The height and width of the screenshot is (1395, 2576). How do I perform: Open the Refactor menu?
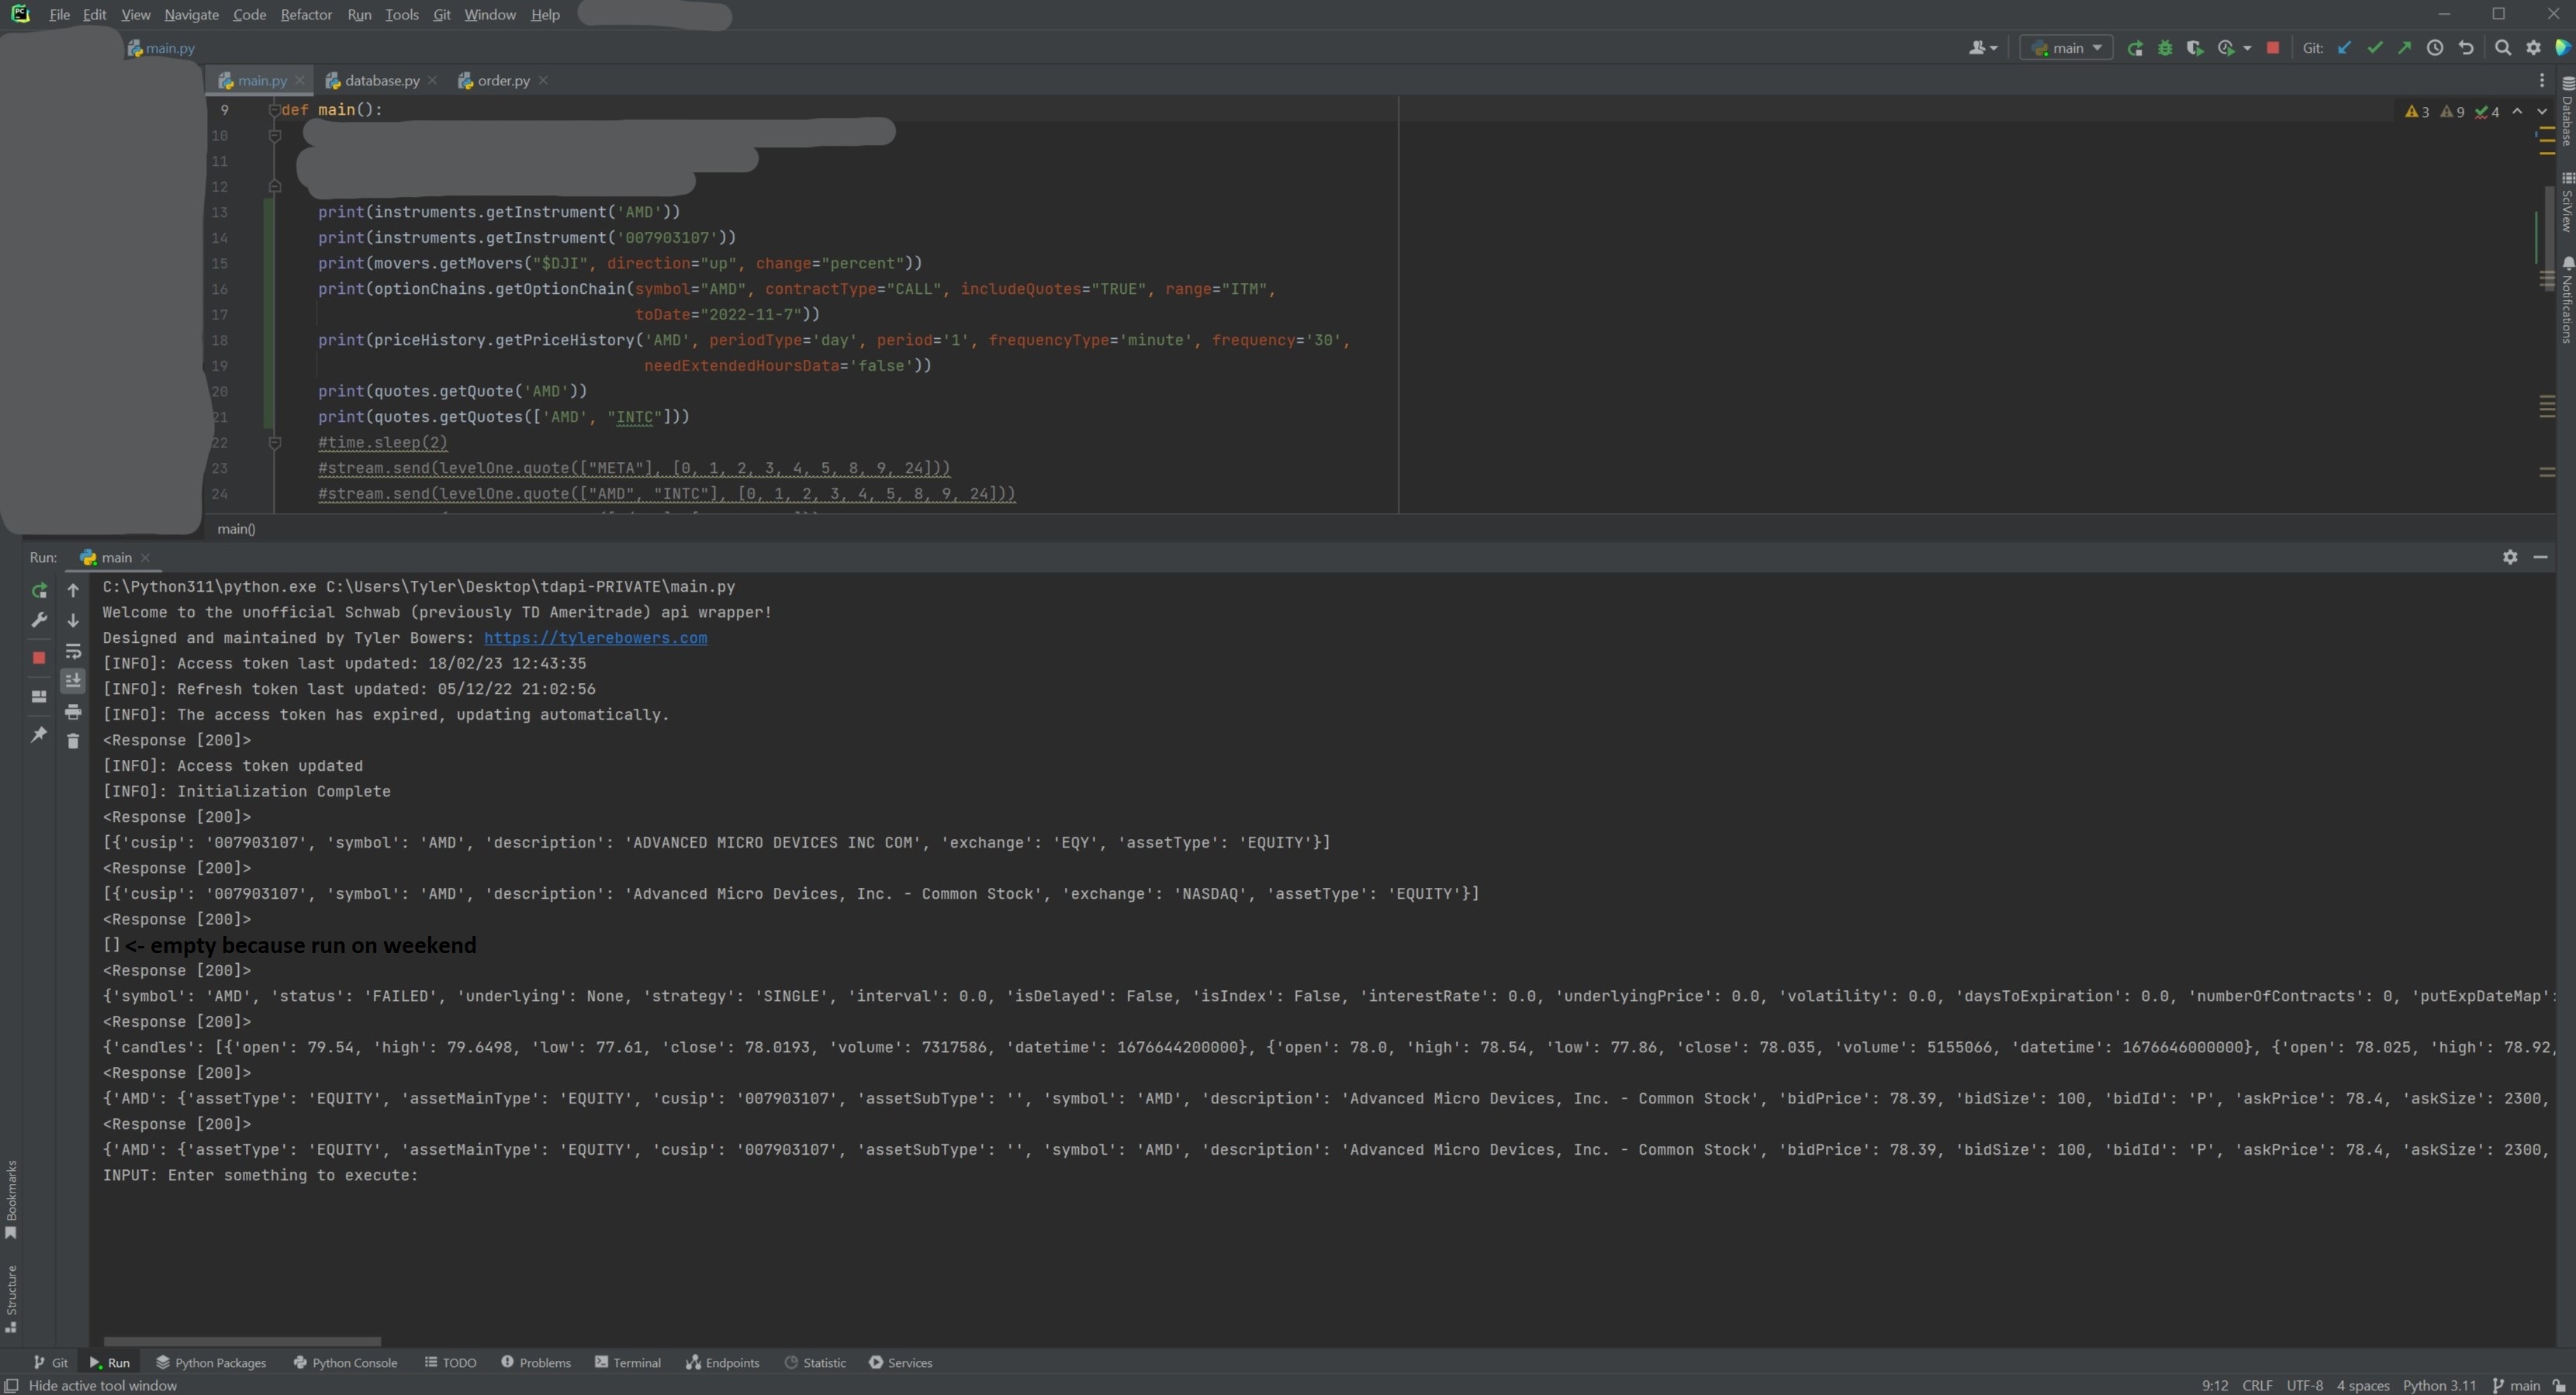pos(305,15)
